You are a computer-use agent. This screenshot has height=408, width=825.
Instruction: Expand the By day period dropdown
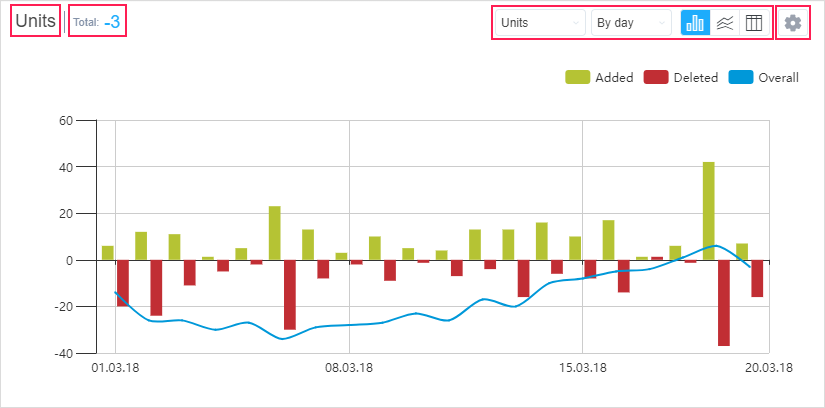coord(631,23)
